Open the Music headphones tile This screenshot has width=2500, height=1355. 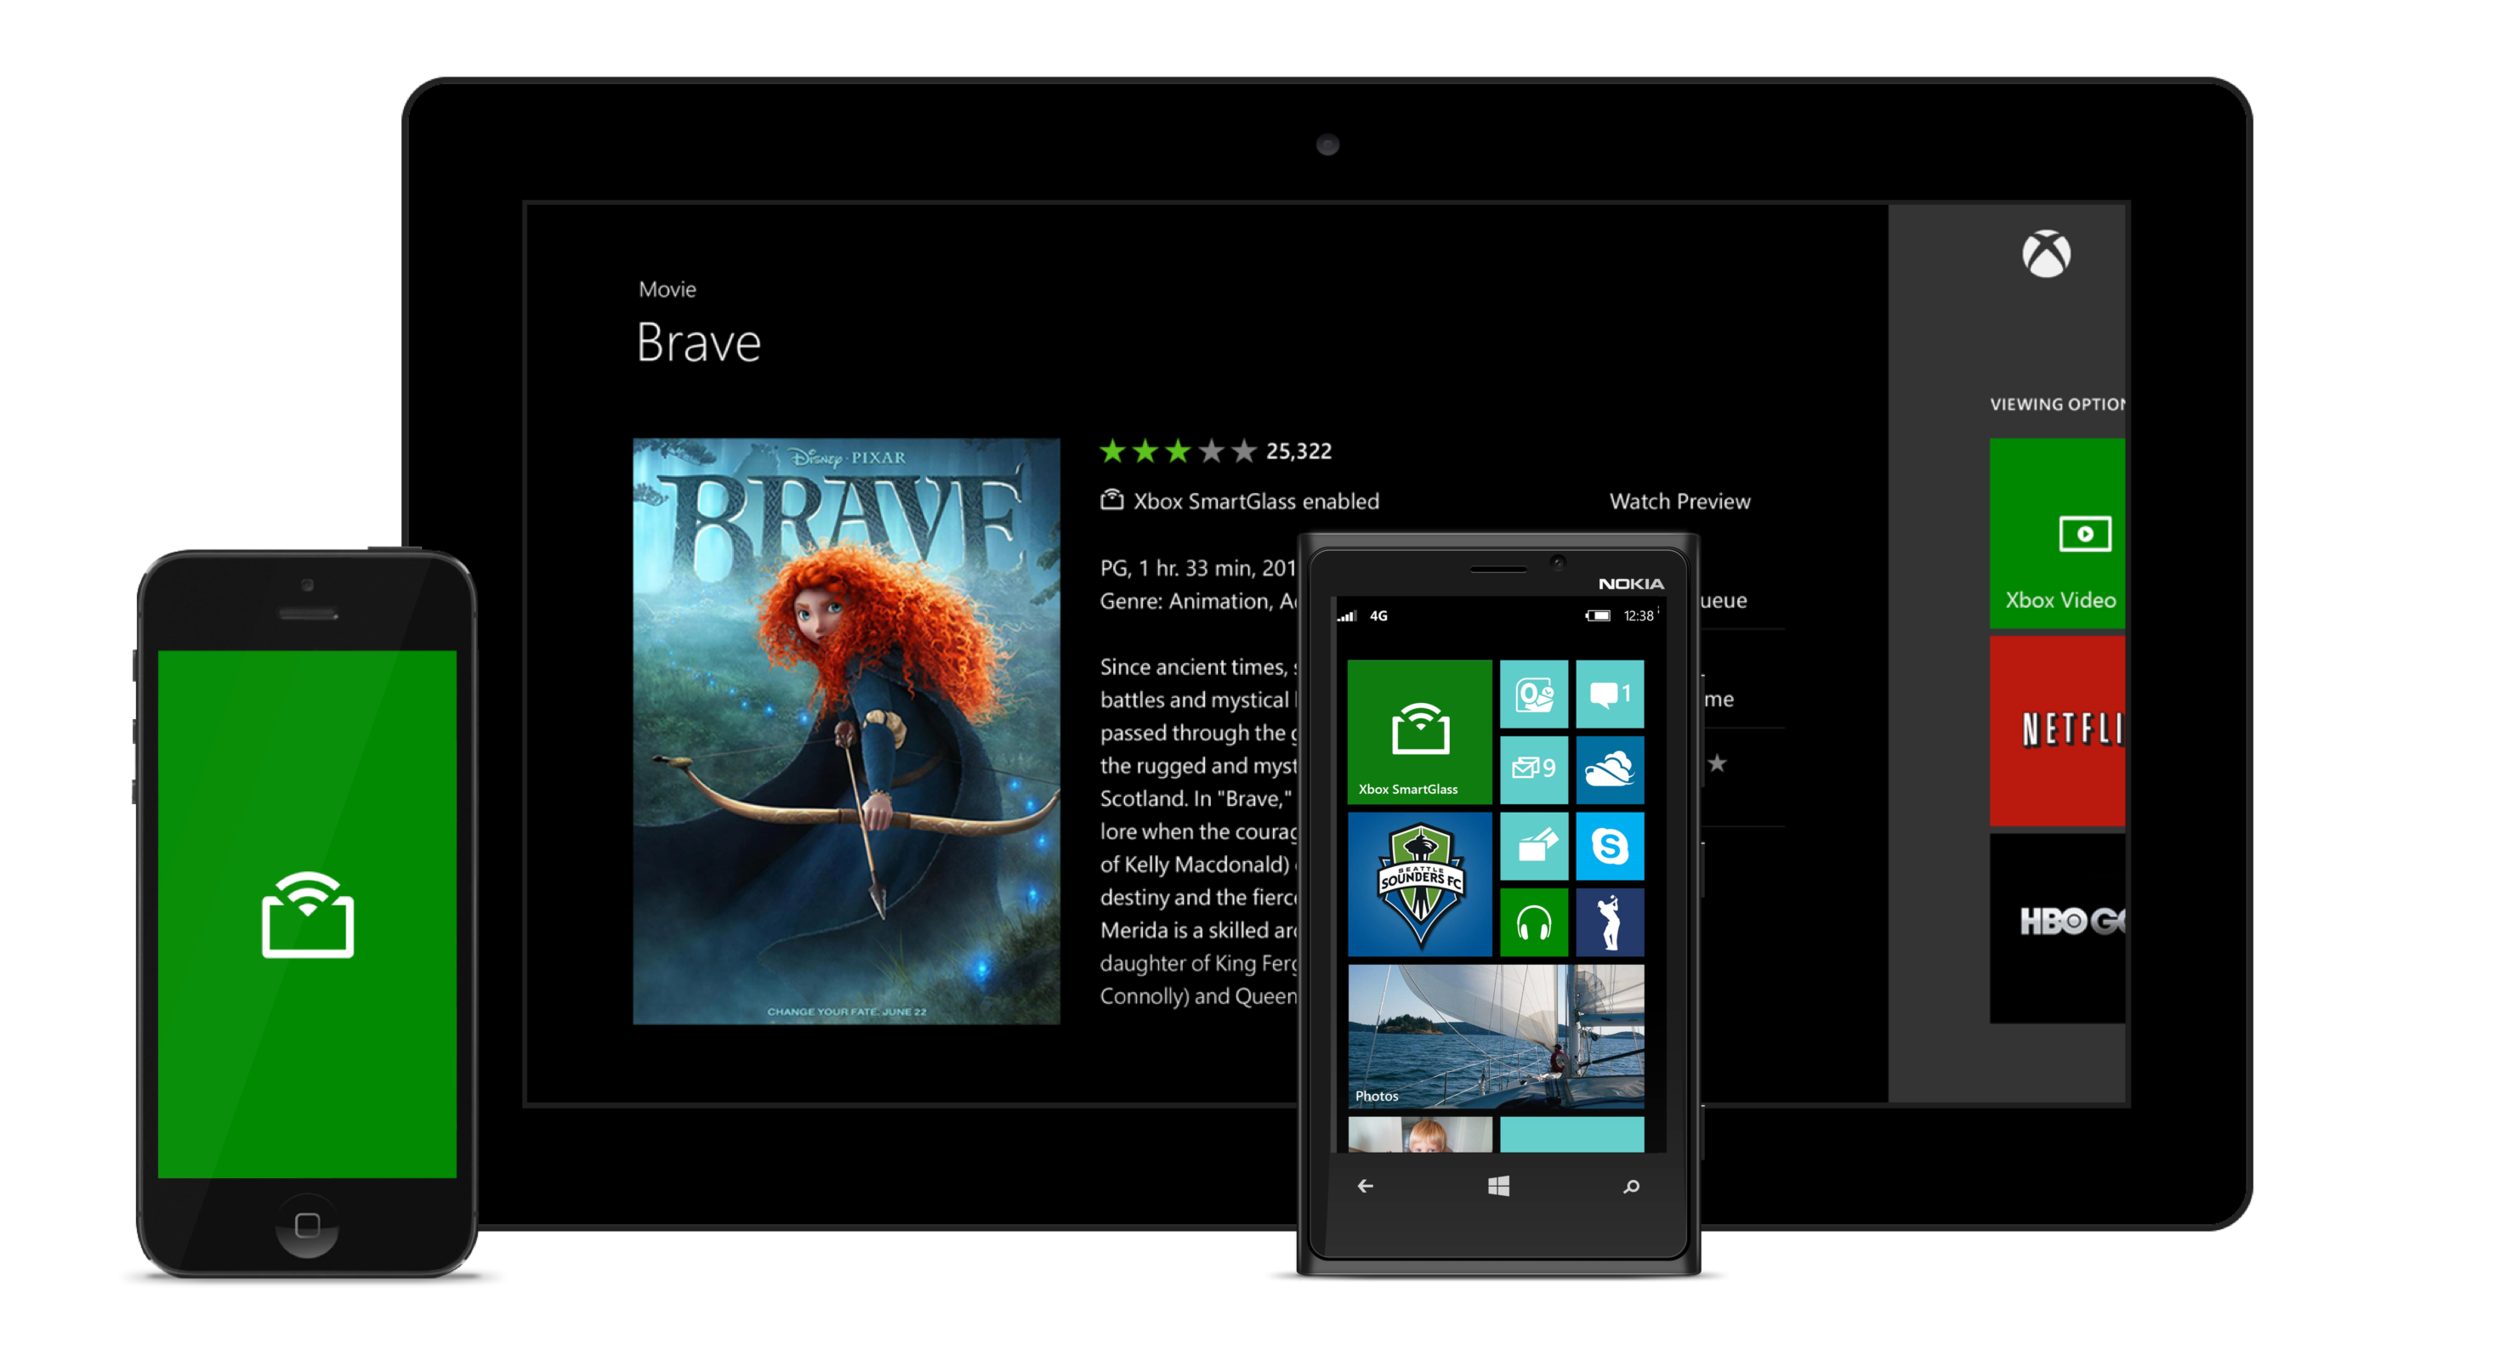point(1533,922)
